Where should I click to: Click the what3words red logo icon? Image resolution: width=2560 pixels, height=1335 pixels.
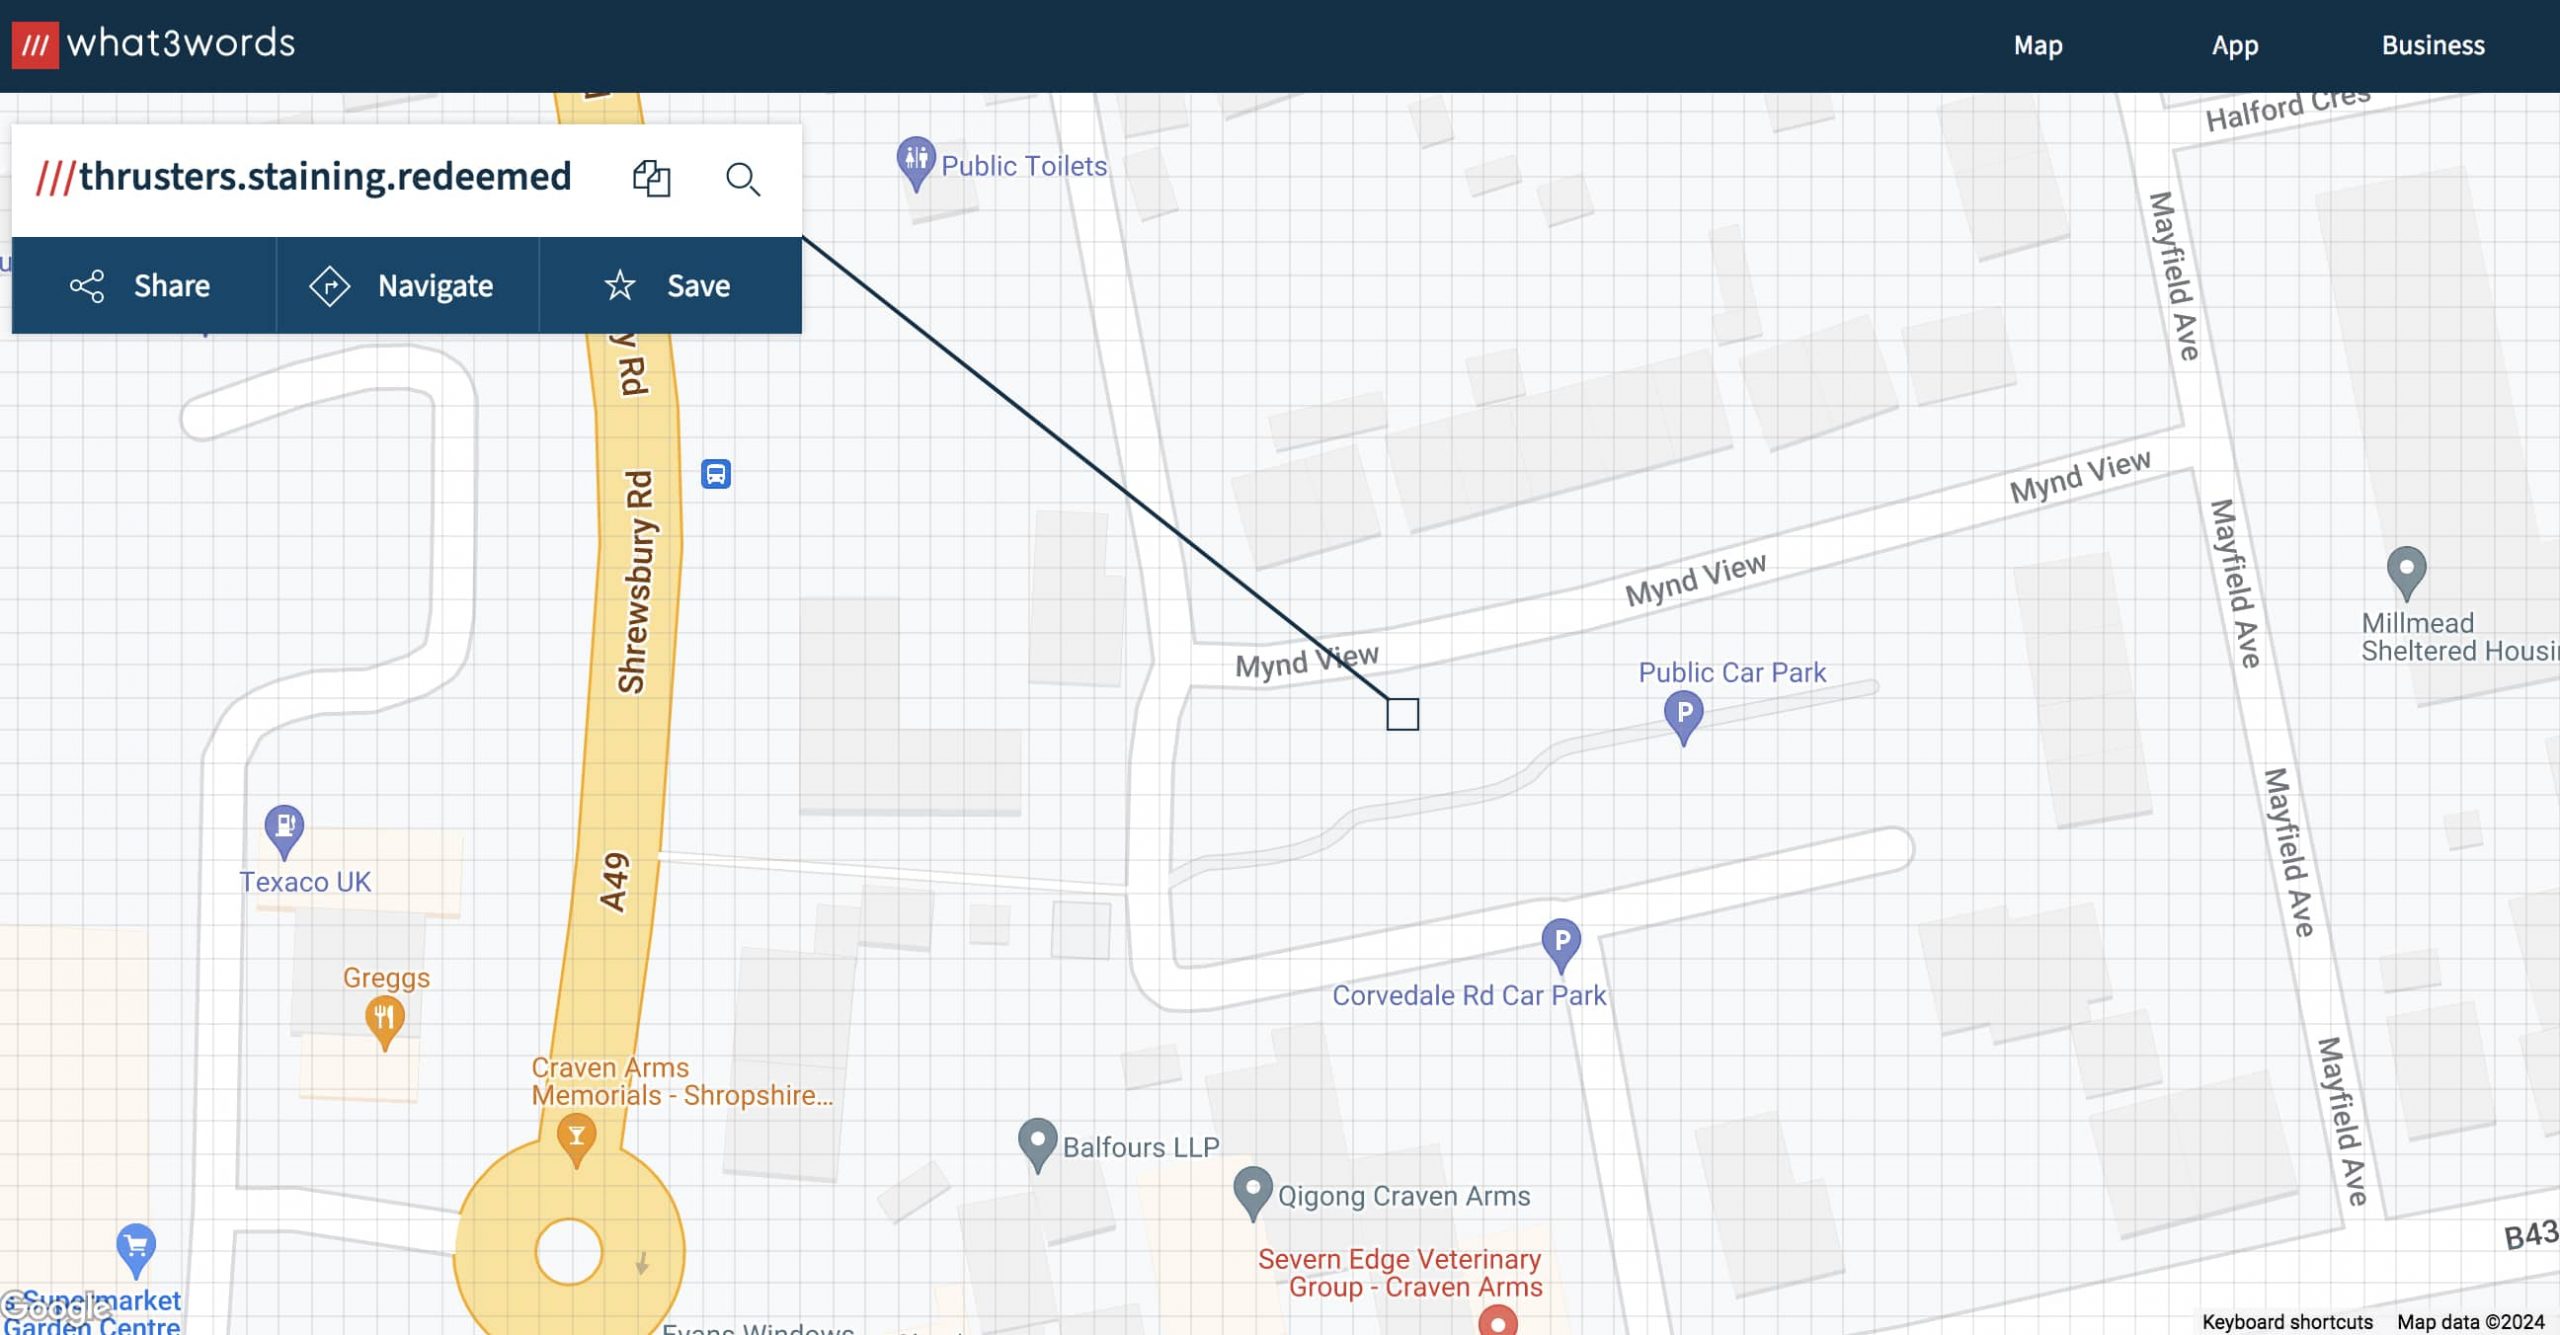tap(35, 45)
